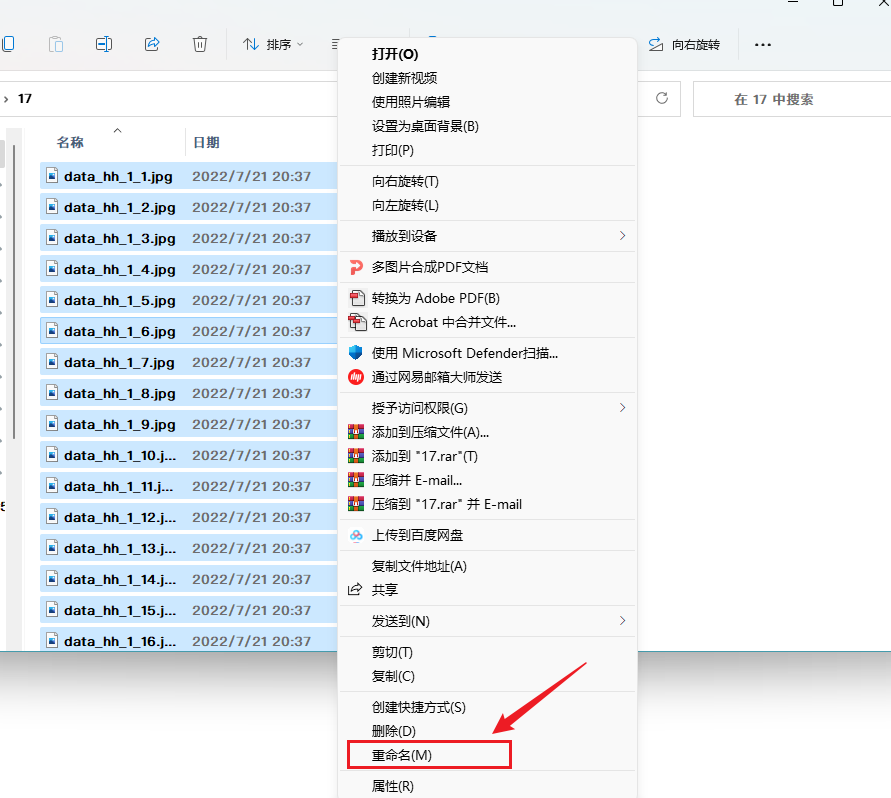Click the 17 folder breadcrumb
This screenshot has height=798, width=891.
point(25,99)
